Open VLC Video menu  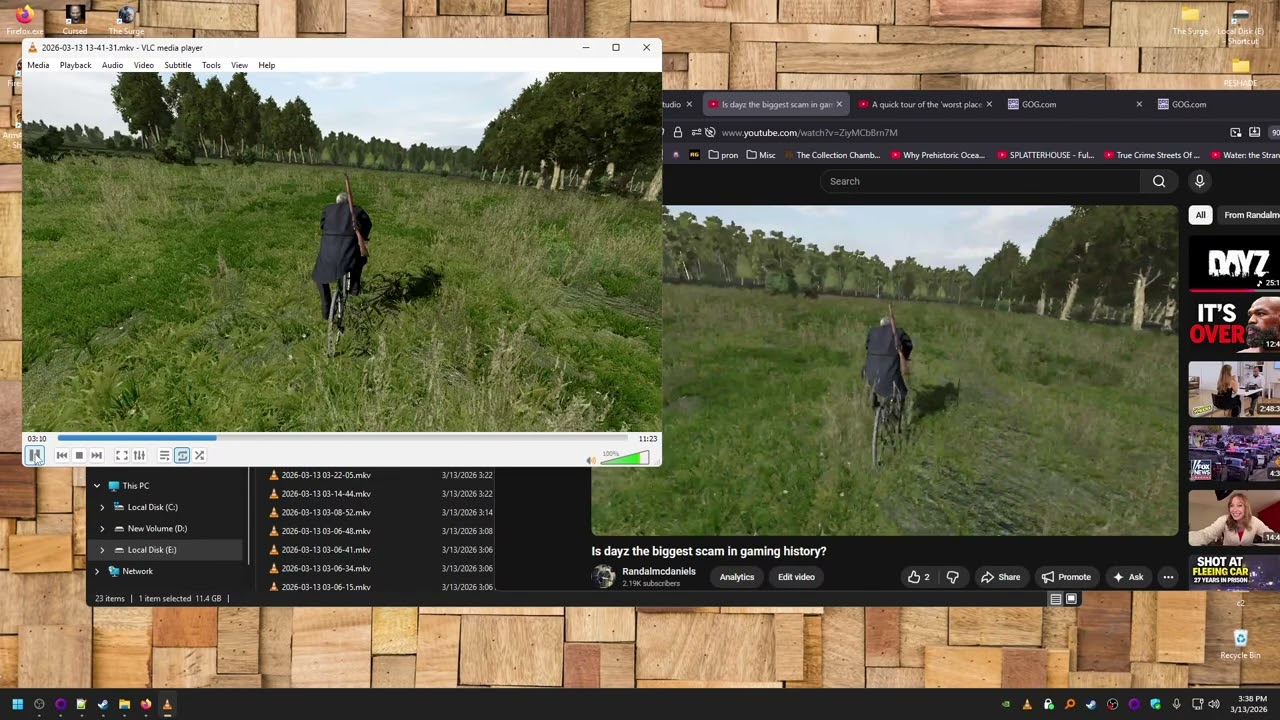144,65
